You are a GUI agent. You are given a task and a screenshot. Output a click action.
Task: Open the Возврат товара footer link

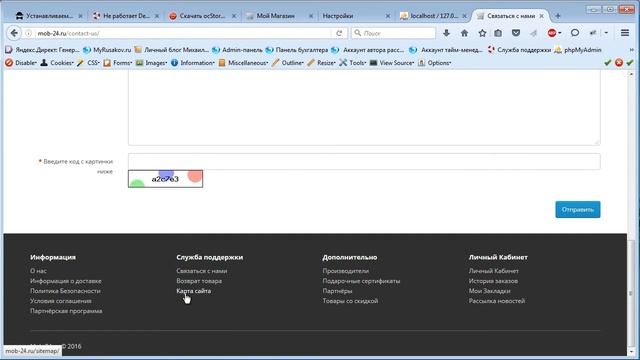(199, 281)
